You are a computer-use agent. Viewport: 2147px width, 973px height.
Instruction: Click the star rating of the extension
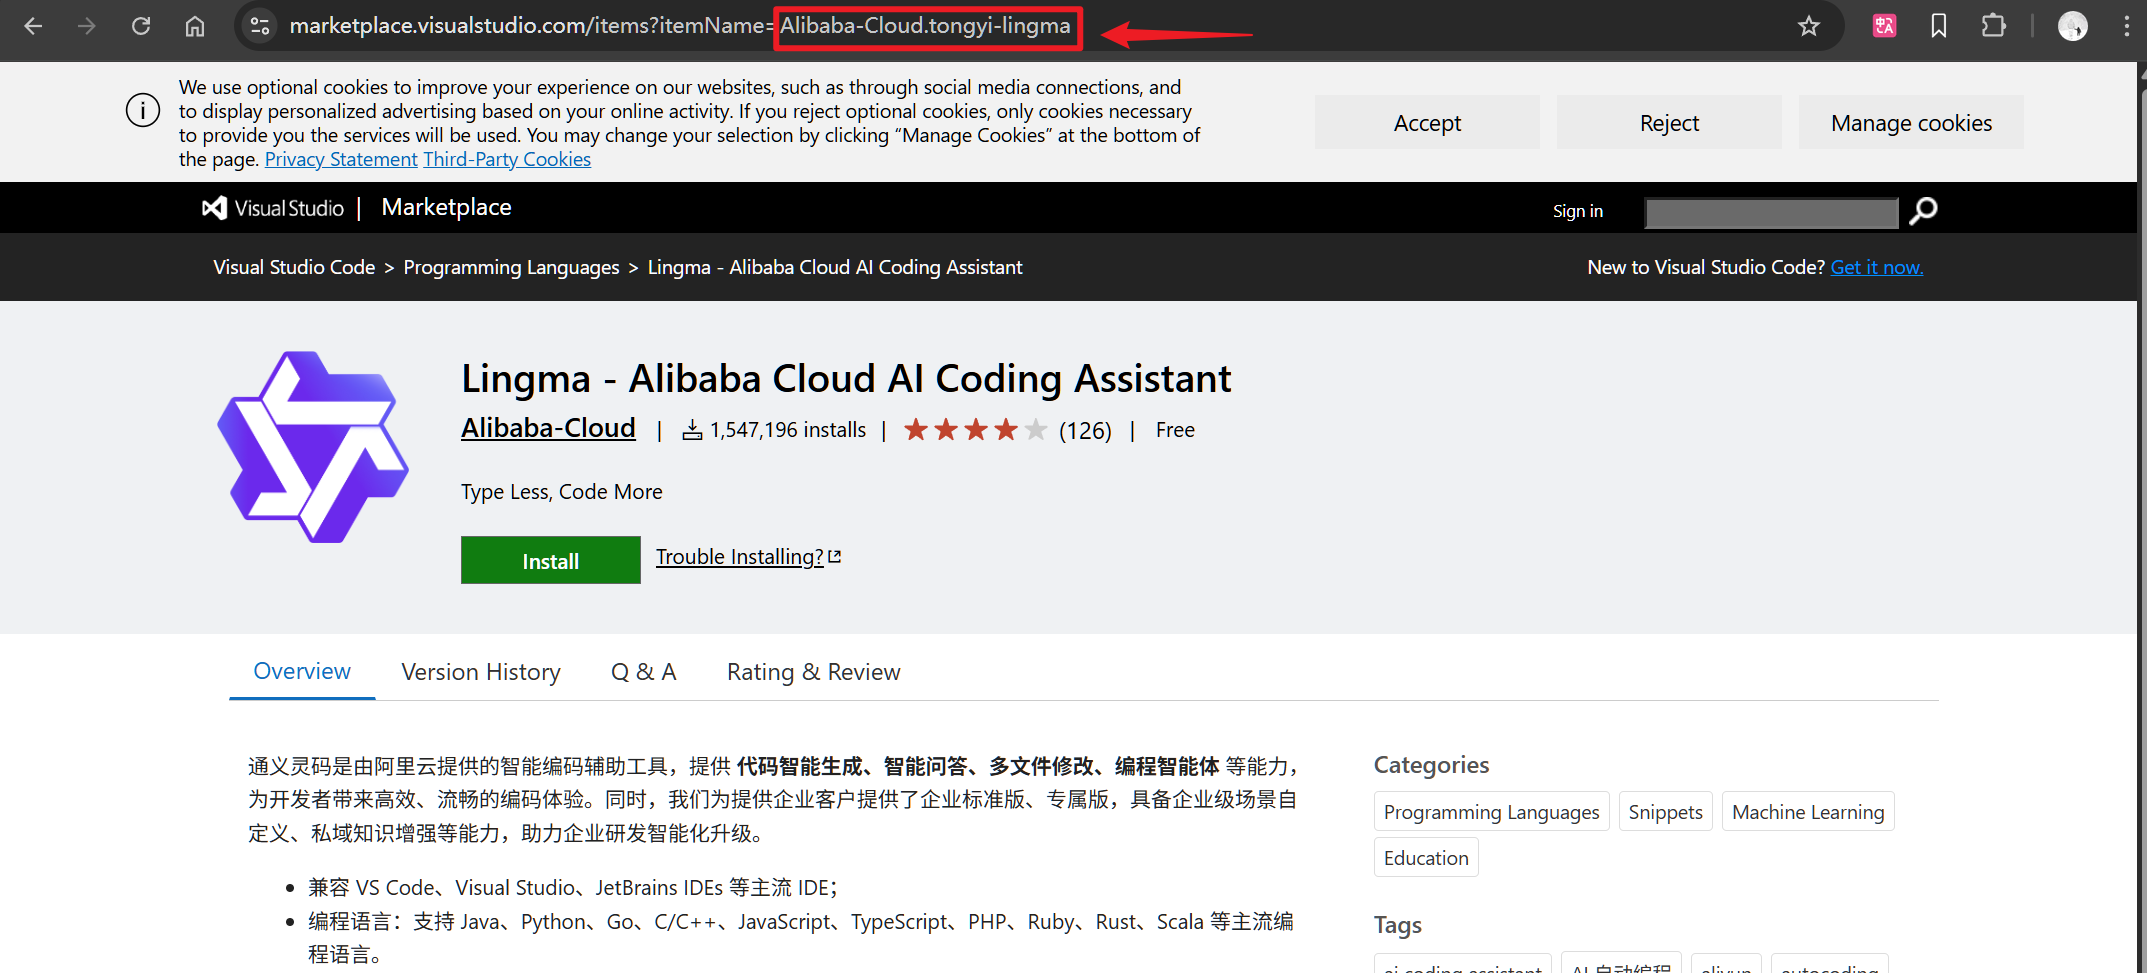pyautogui.click(x=975, y=430)
